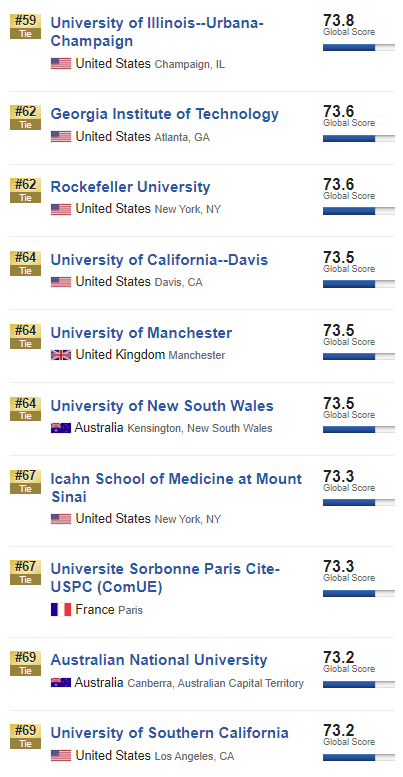Open University of Illinois--Urbana-Champaign link
Viewport: 403px width, 777px height.
[x=157, y=32]
